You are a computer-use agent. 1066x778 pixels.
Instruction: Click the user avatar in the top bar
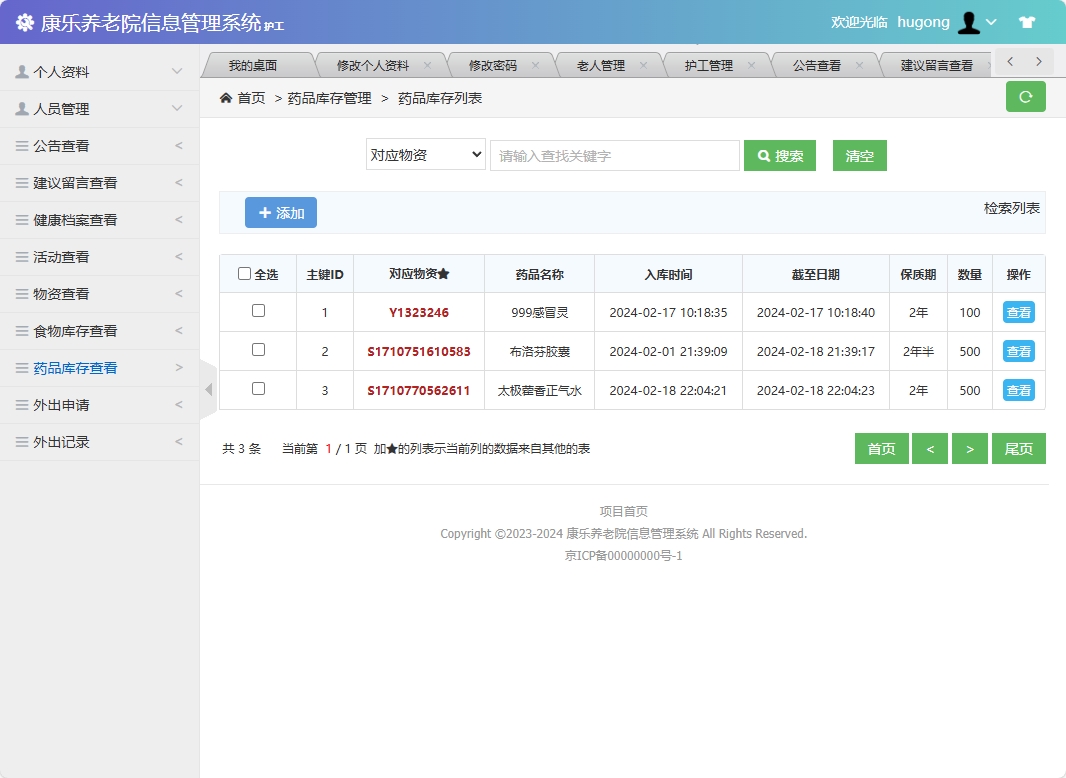[x=969, y=21]
